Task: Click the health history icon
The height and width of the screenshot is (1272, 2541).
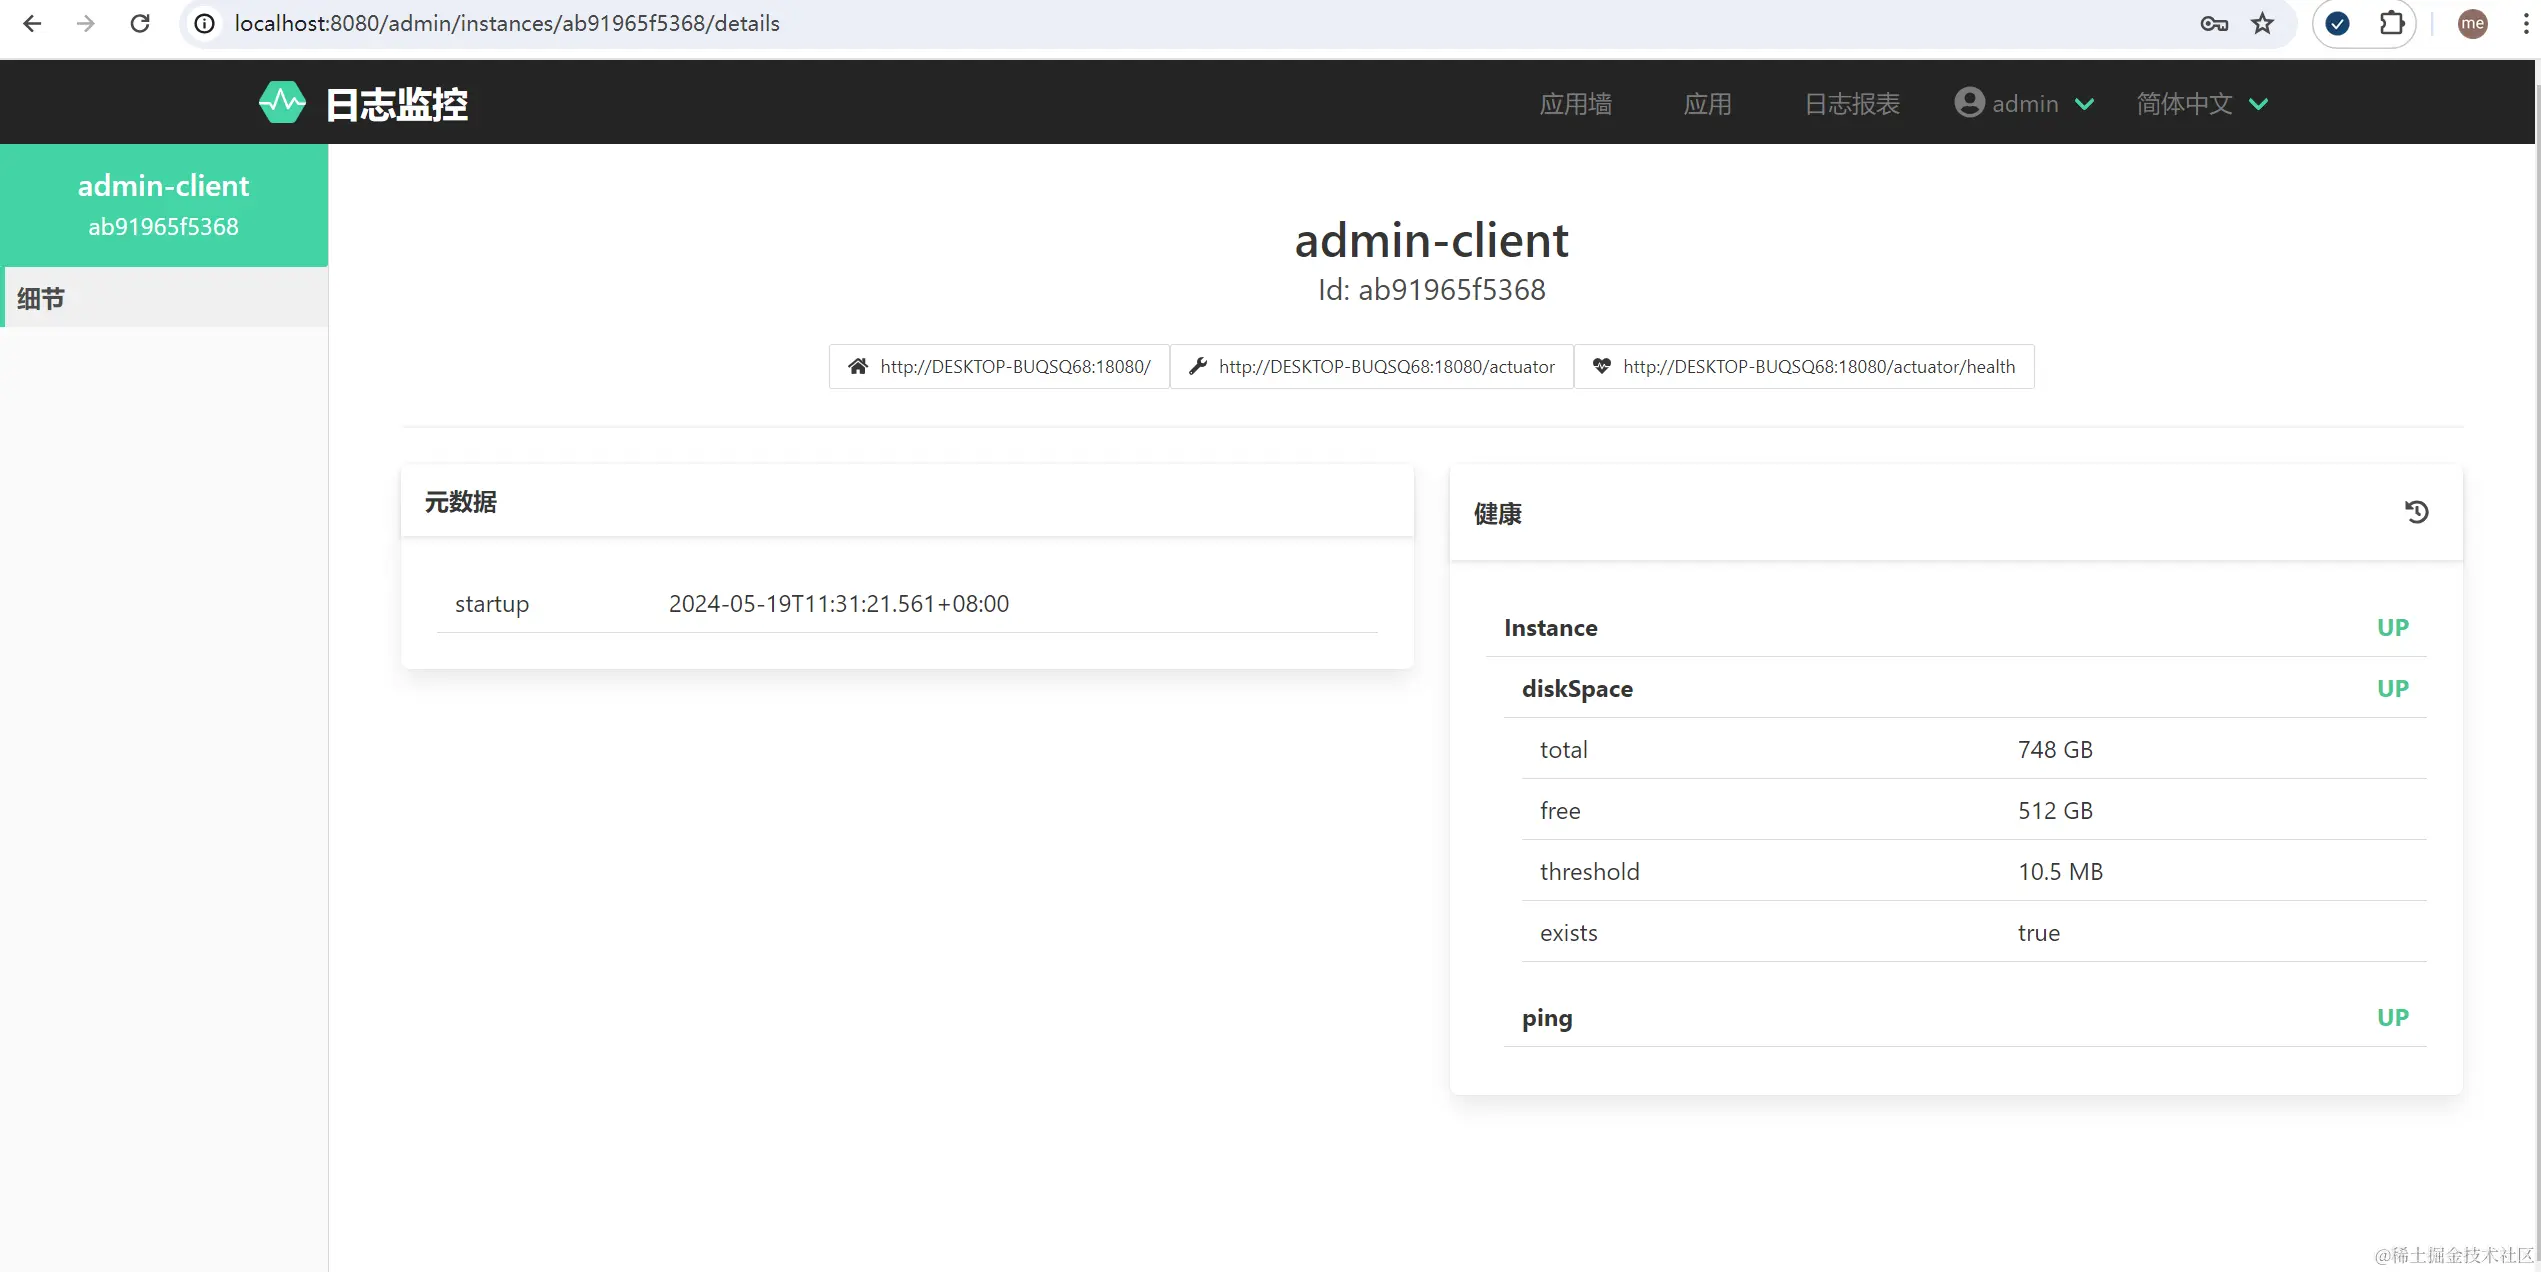Action: point(2416,512)
